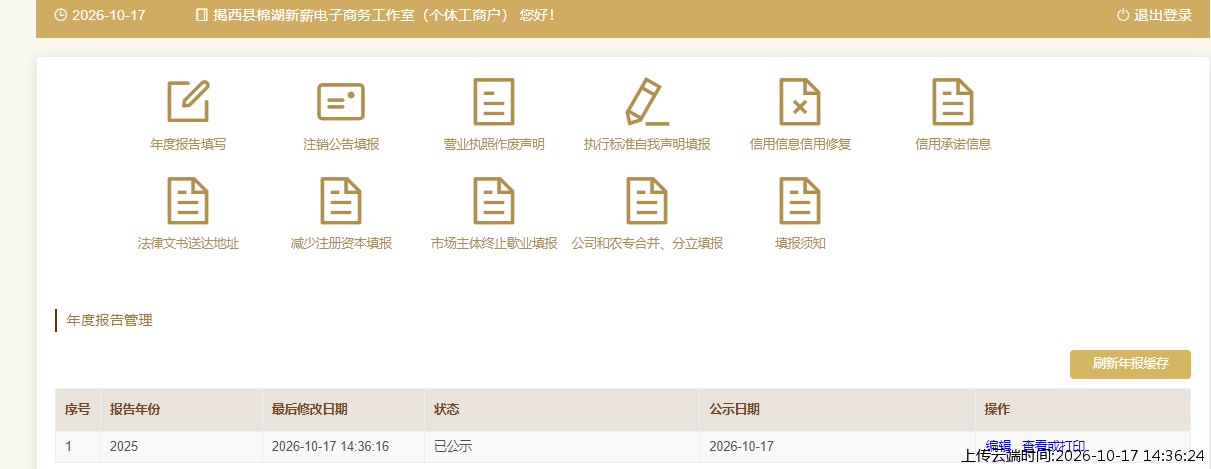Viewport: 1211px width, 469px height.
Task: Click the header date 2026-10-17
Action: pos(109,15)
